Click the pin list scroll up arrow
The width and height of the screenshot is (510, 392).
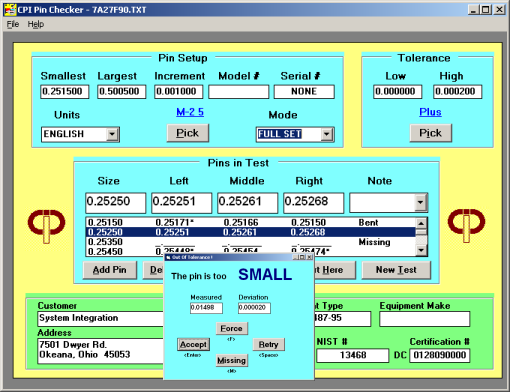(421, 223)
